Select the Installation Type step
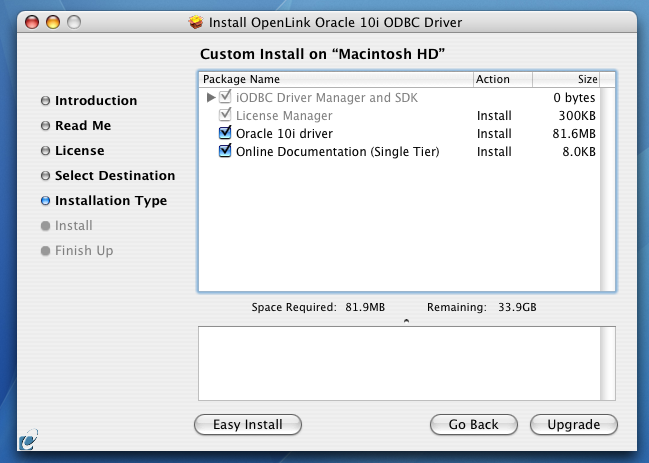Image resolution: width=649 pixels, height=463 pixels. [x=111, y=201]
